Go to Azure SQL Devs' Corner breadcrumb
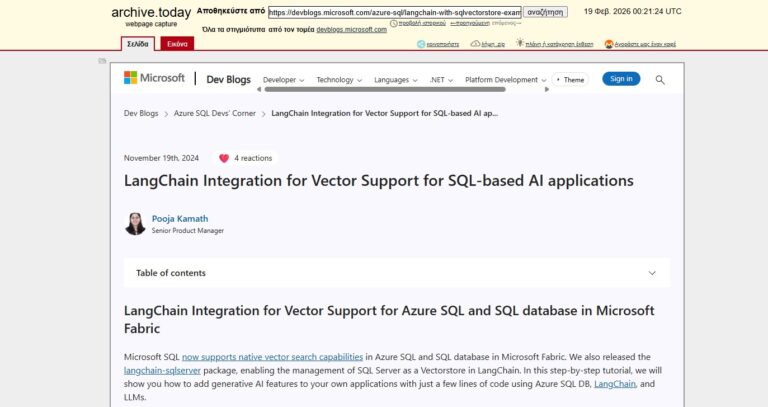 [x=217, y=114]
